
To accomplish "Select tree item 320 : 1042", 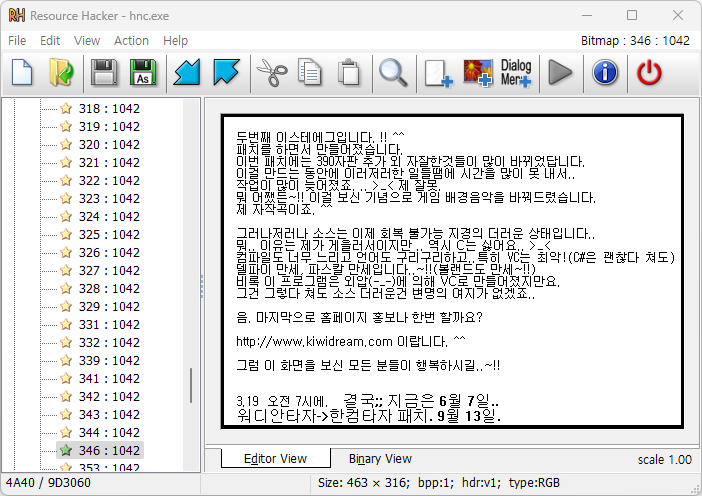I will coord(109,145).
